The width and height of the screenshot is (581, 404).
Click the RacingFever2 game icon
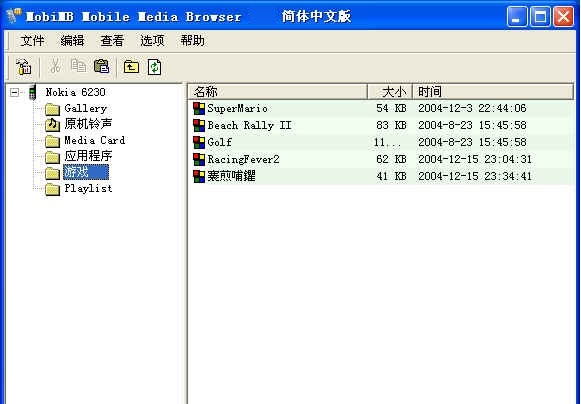(199, 159)
